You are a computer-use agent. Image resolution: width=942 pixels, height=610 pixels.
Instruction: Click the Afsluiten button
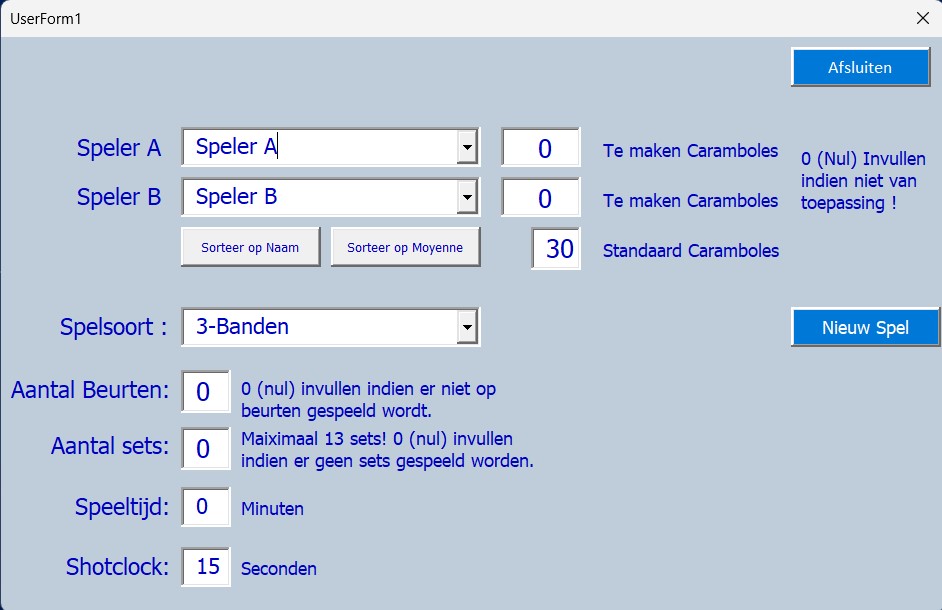click(859, 68)
